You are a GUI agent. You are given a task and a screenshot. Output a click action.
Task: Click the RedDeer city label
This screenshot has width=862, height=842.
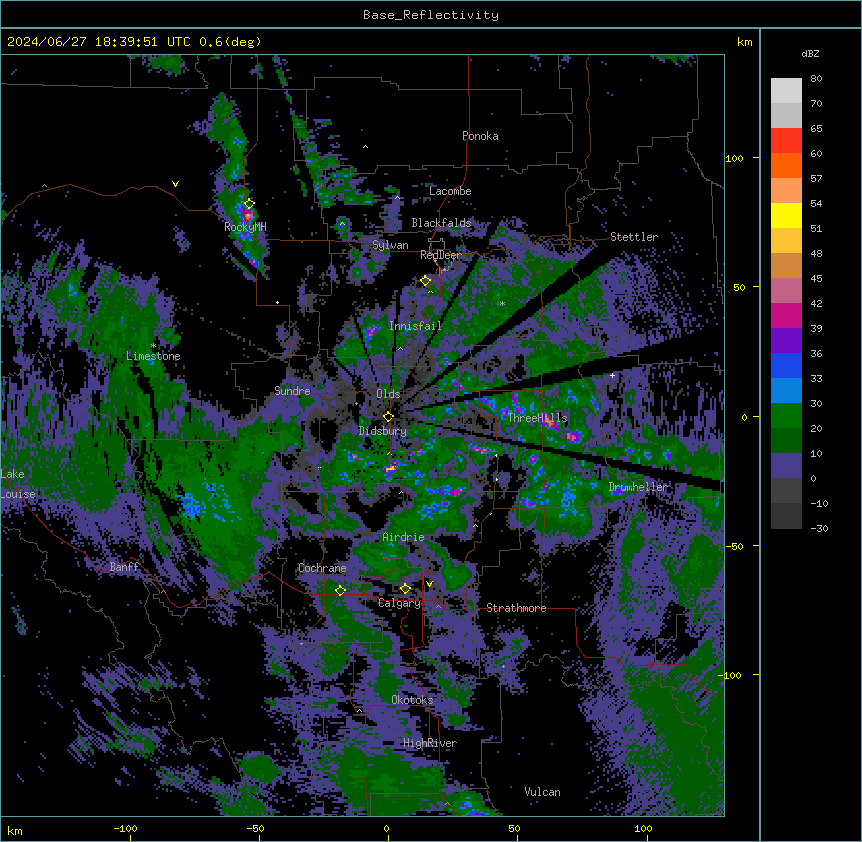point(441,255)
